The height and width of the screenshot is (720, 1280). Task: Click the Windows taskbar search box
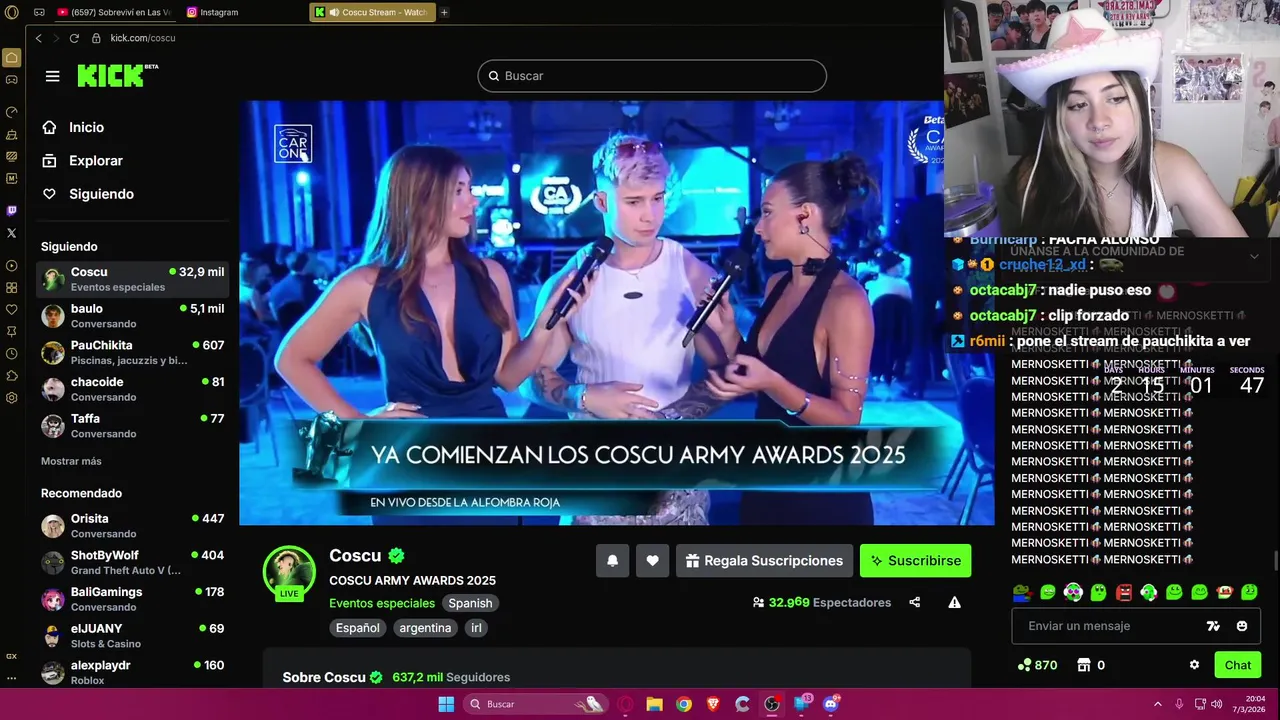(535, 704)
